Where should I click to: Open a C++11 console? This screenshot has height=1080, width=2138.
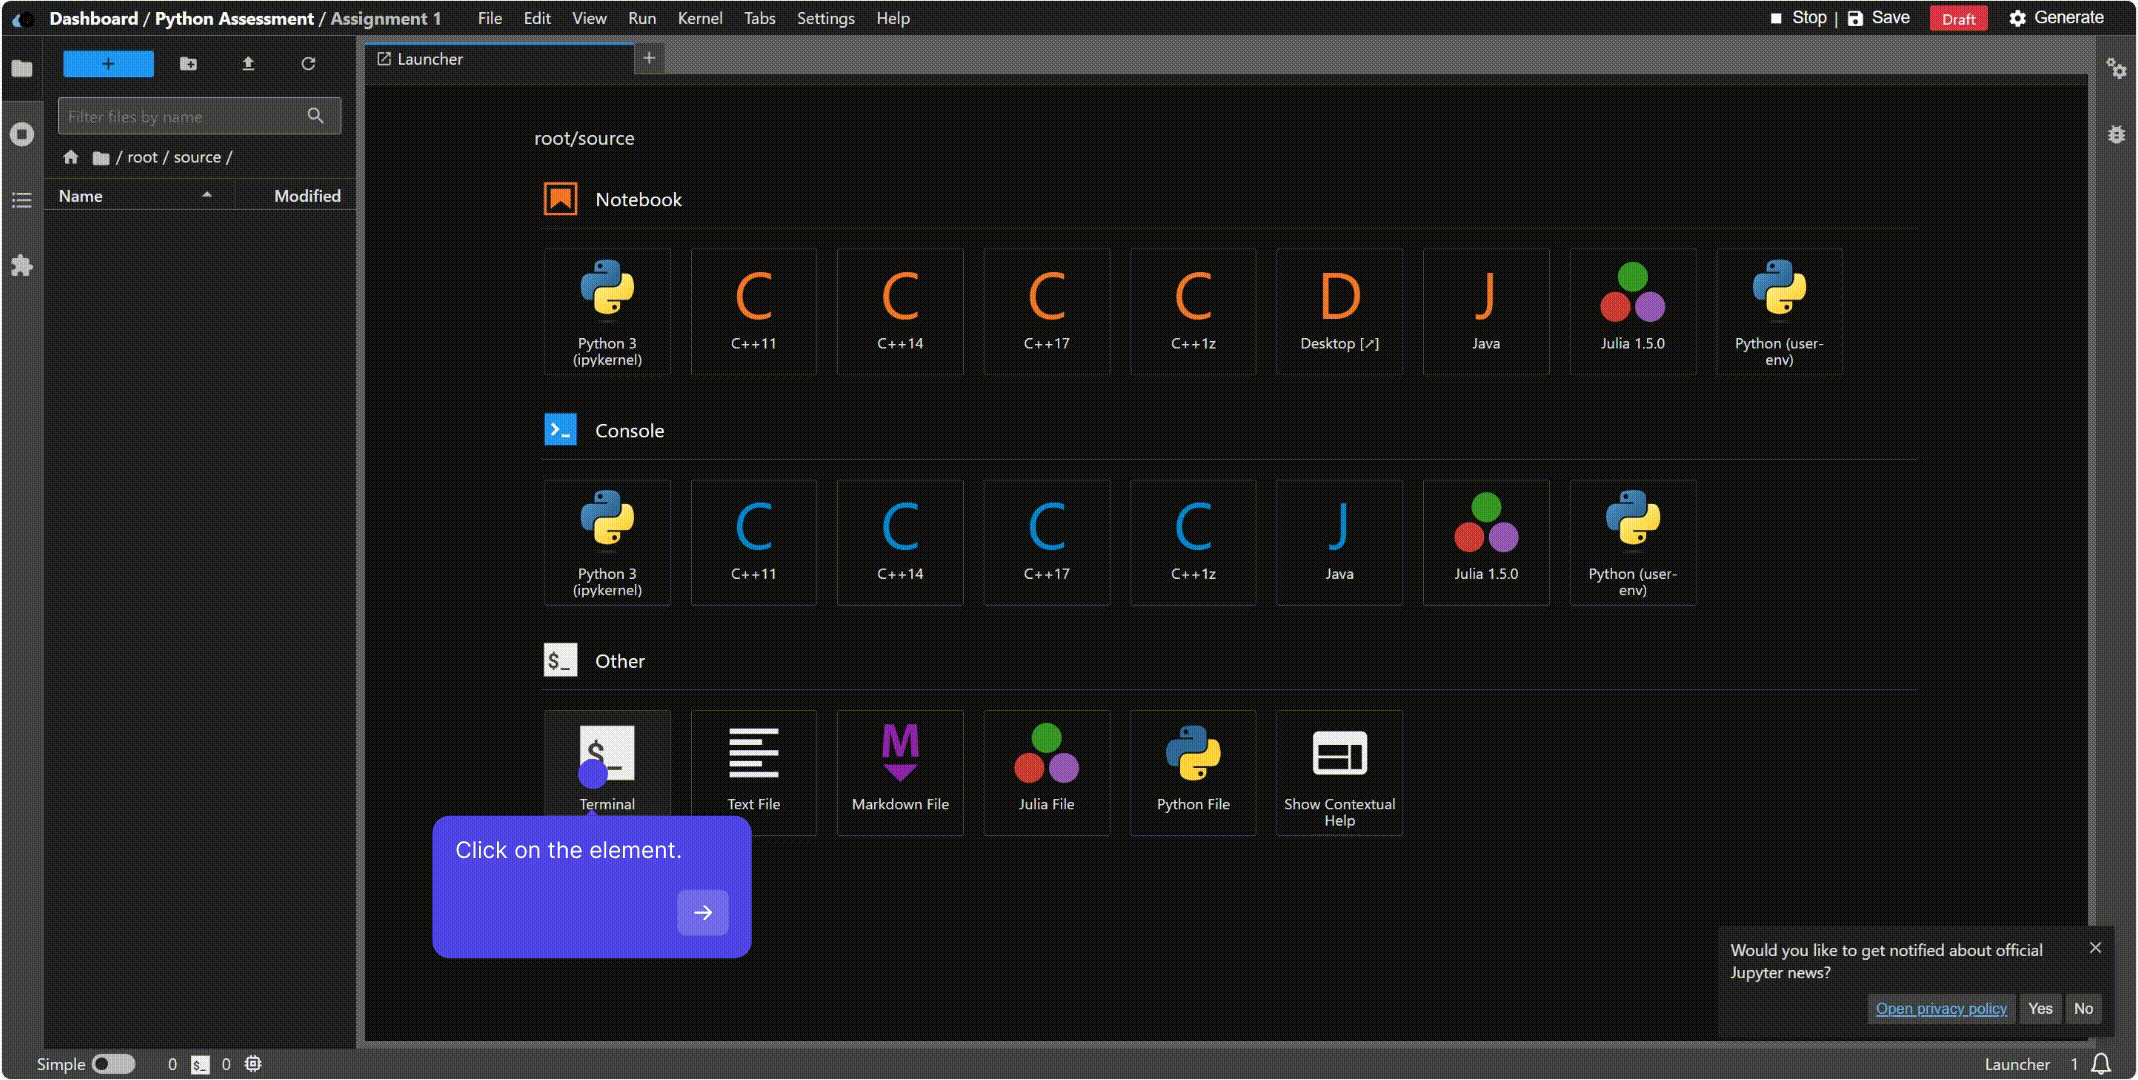[753, 542]
